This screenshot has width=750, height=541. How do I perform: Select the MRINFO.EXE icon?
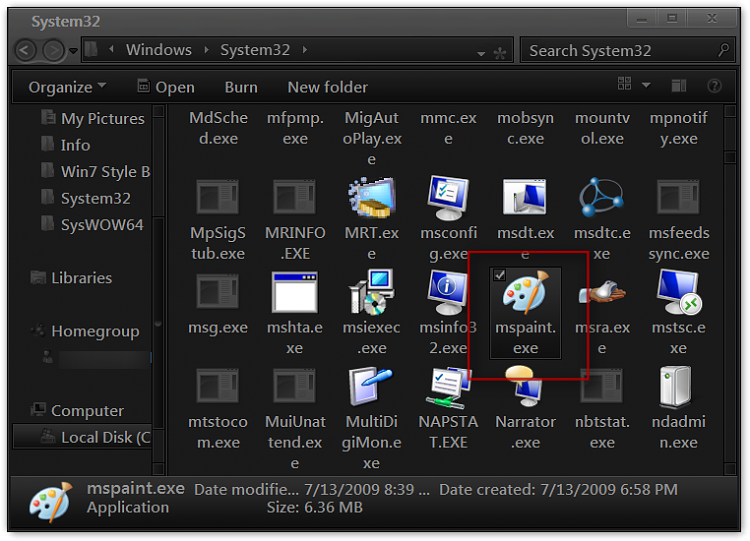click(x=295, y=197)
